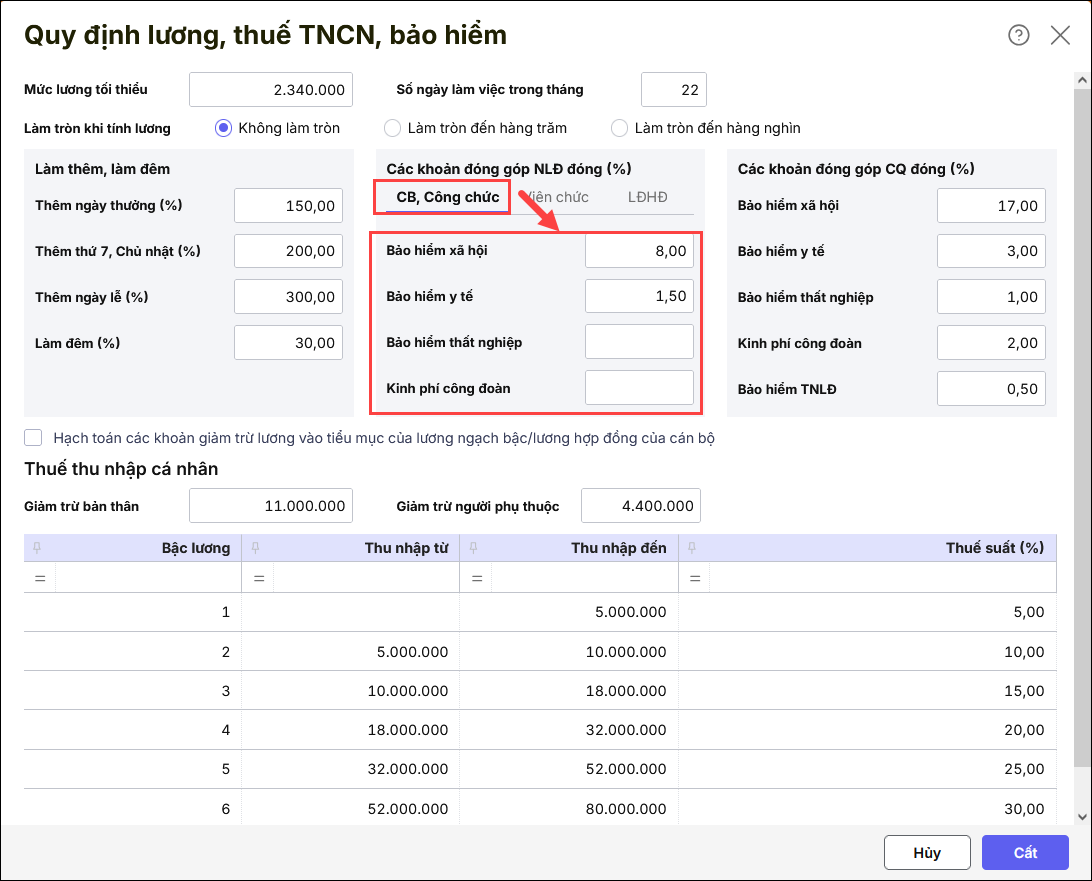
Task: Close the salary regulations dialog
Action: [x=1060, y=36]
